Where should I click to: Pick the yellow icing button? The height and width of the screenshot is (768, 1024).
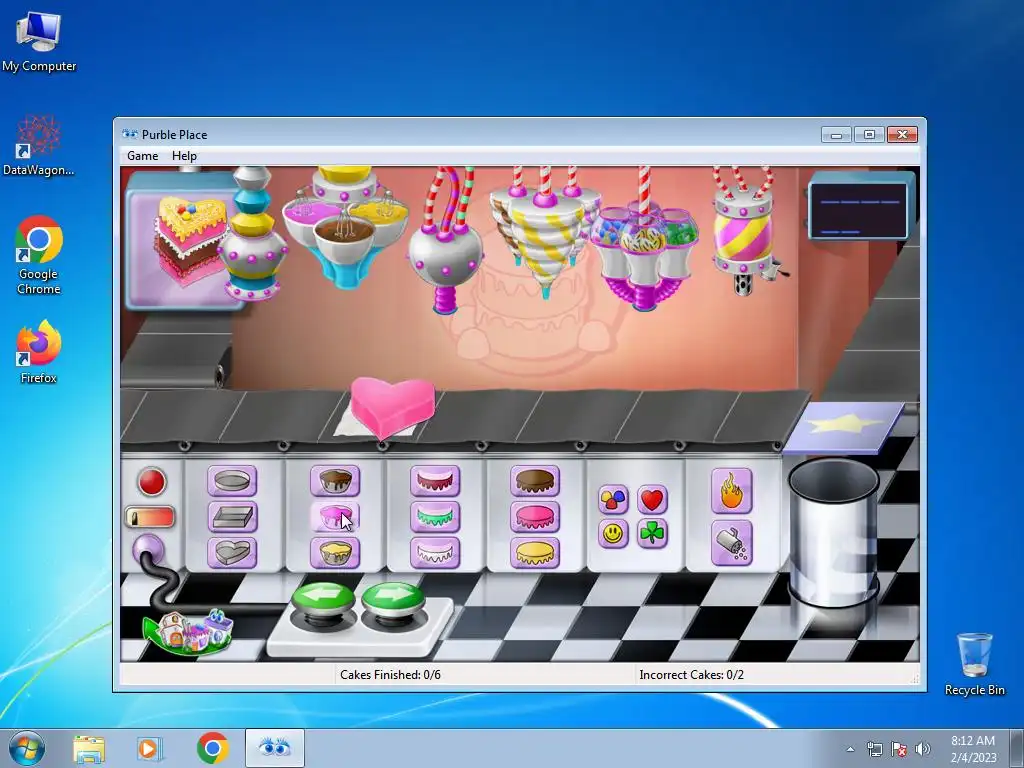click(535, 552)
